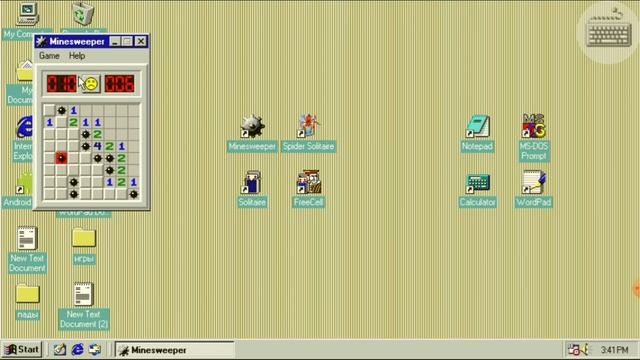This screenshot has height=360, width=640.
Task: Open the Help menu in Minesweeper
Action: click(77, 56)
